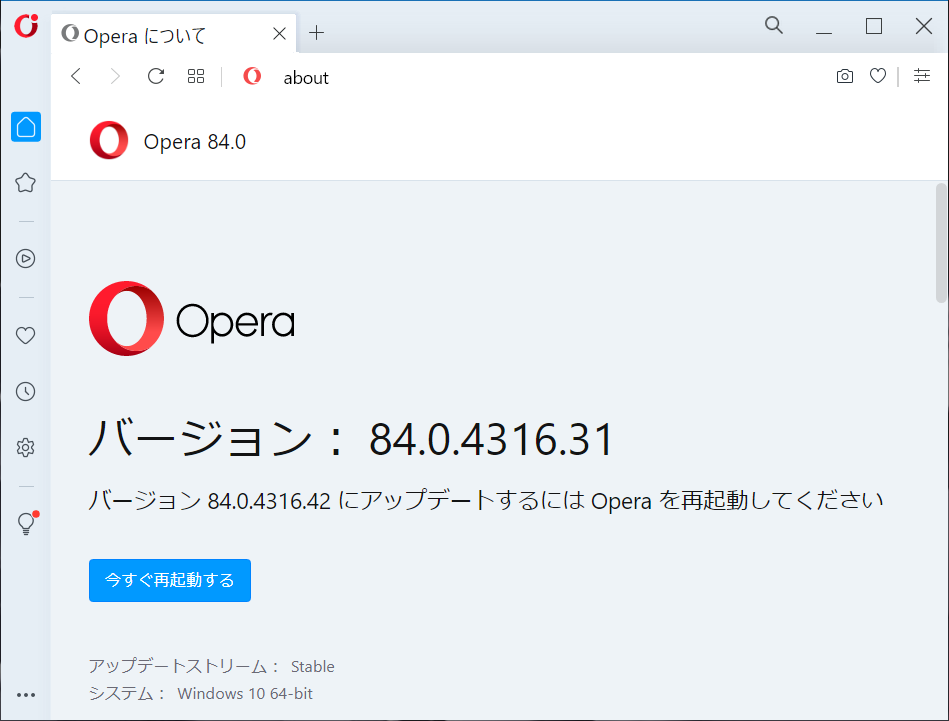Open History clock icon in sidebar
Viewport: 949px width, 721px height.
pos(25,392)
